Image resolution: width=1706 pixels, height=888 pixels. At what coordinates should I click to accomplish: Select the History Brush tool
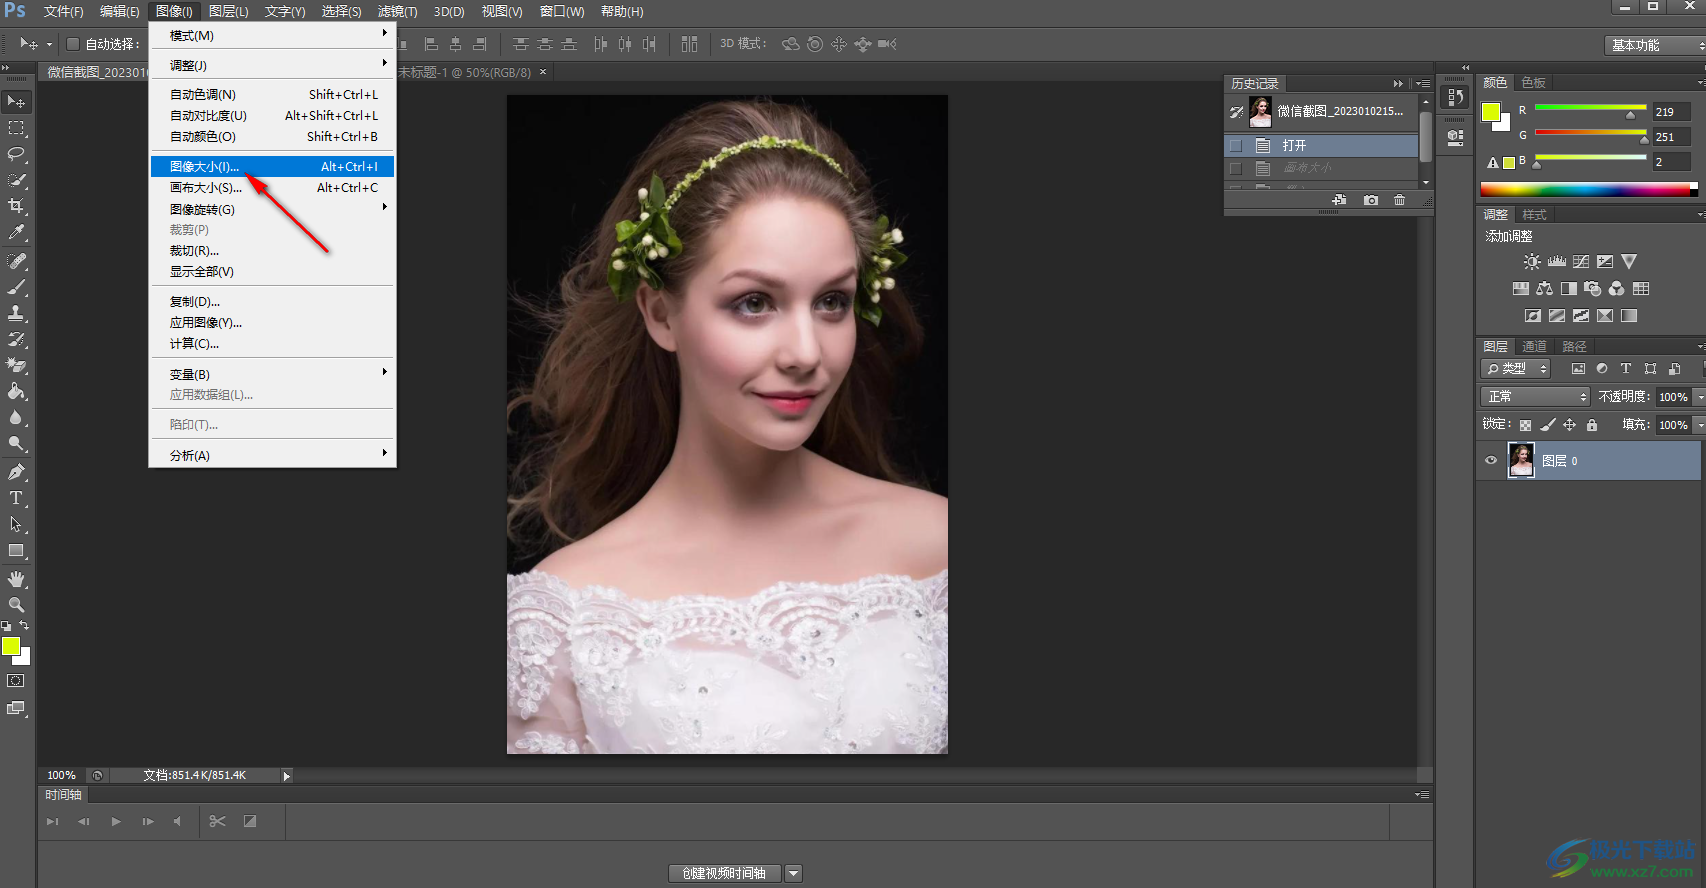(x=17, y=339)
